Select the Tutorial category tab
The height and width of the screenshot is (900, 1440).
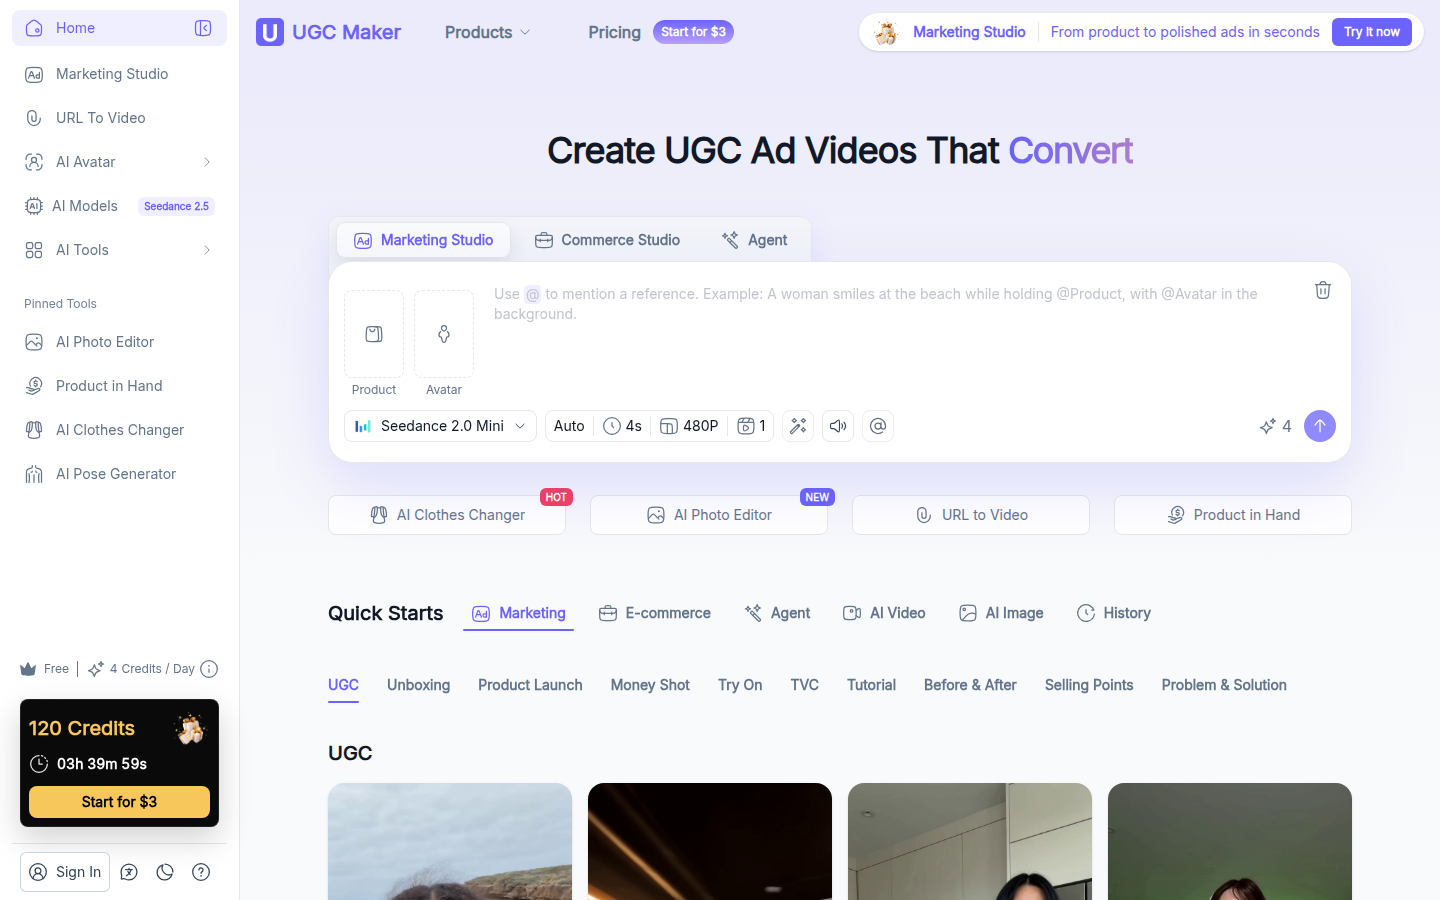click(871, 685)
